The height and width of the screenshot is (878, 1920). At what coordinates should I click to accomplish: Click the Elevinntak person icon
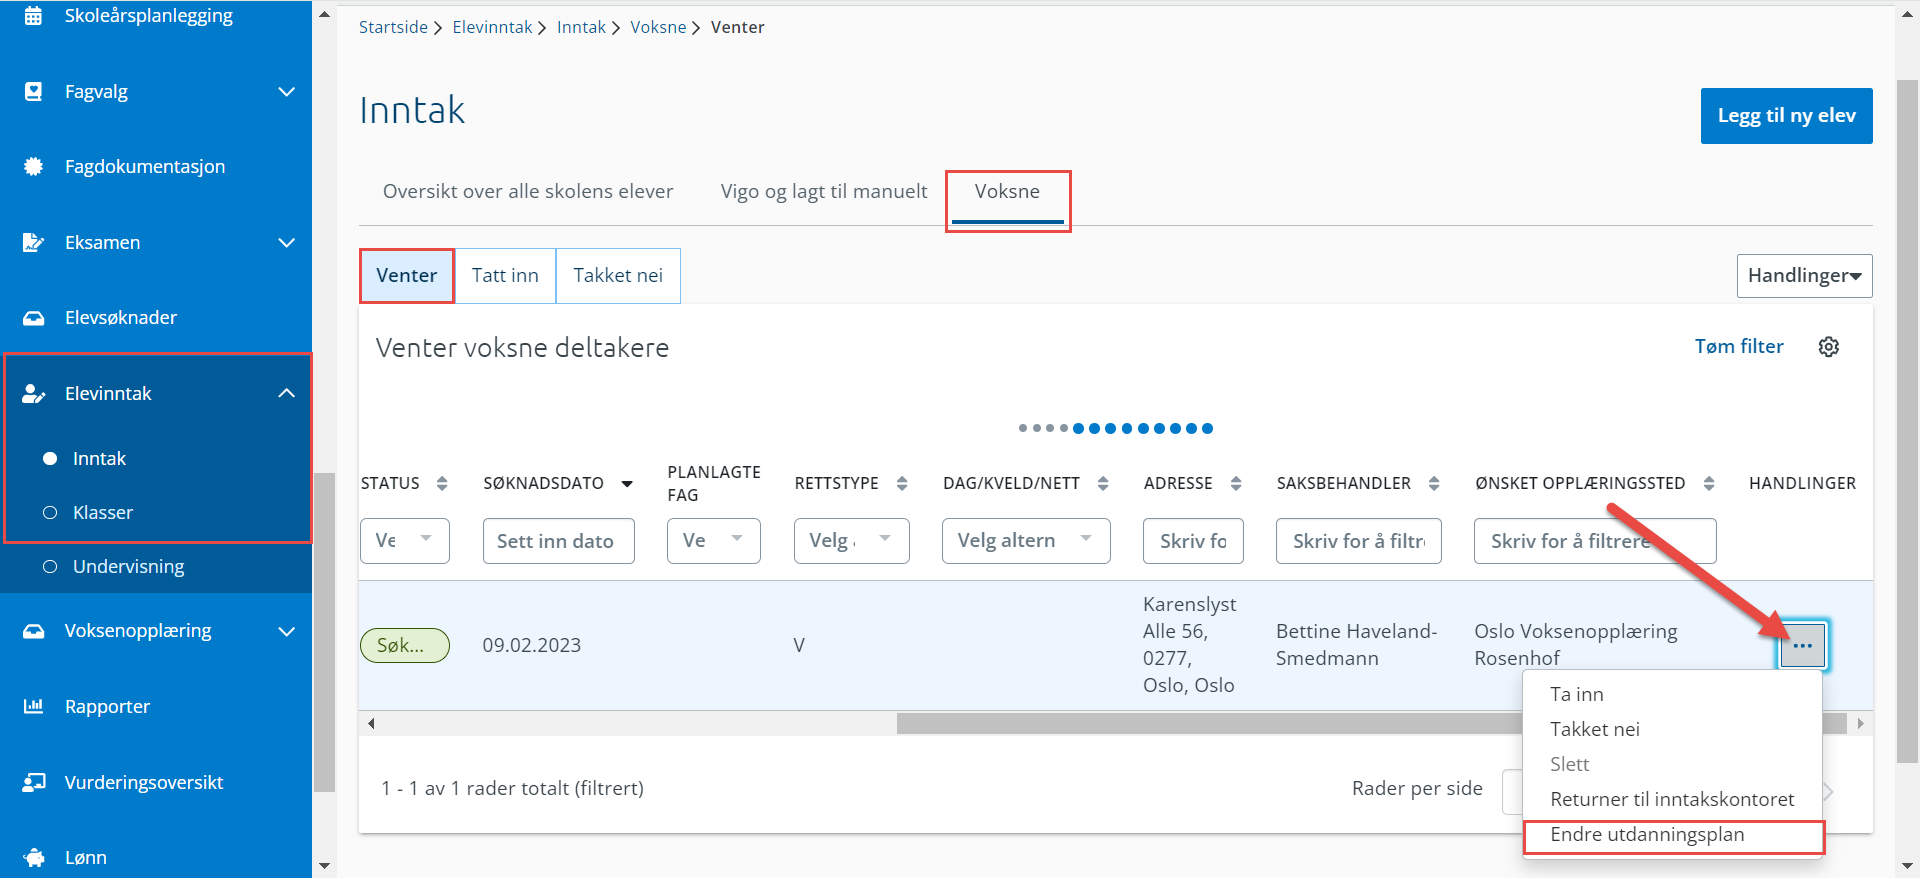tap(33, 393)
